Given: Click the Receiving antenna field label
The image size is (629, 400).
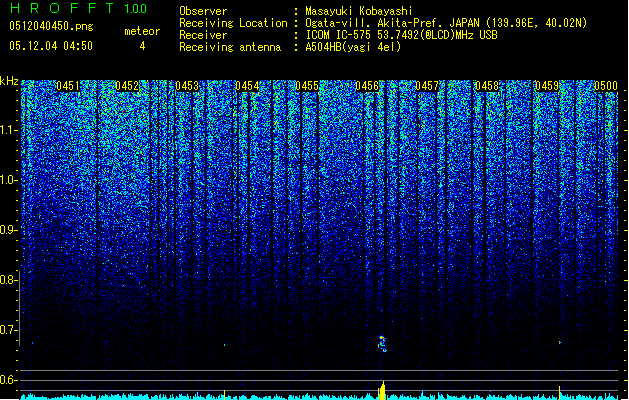Looking at the screenshot, I should click(230, 47).
